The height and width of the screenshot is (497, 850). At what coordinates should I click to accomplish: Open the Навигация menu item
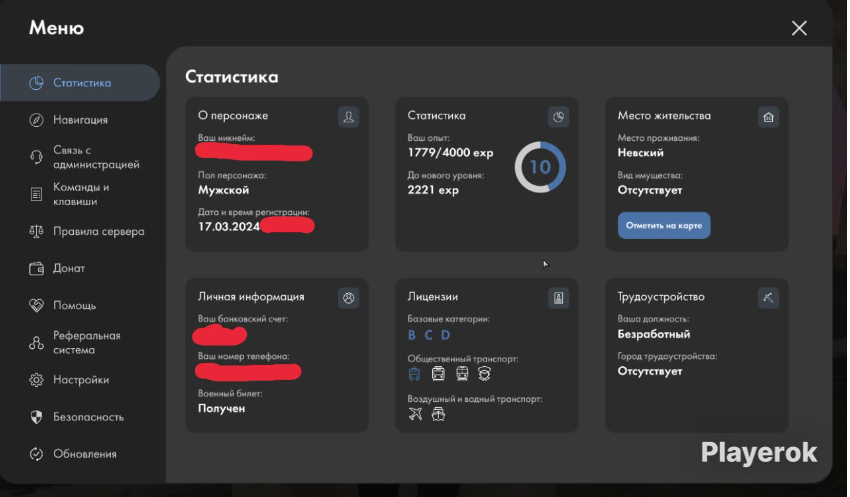point(80,120)
